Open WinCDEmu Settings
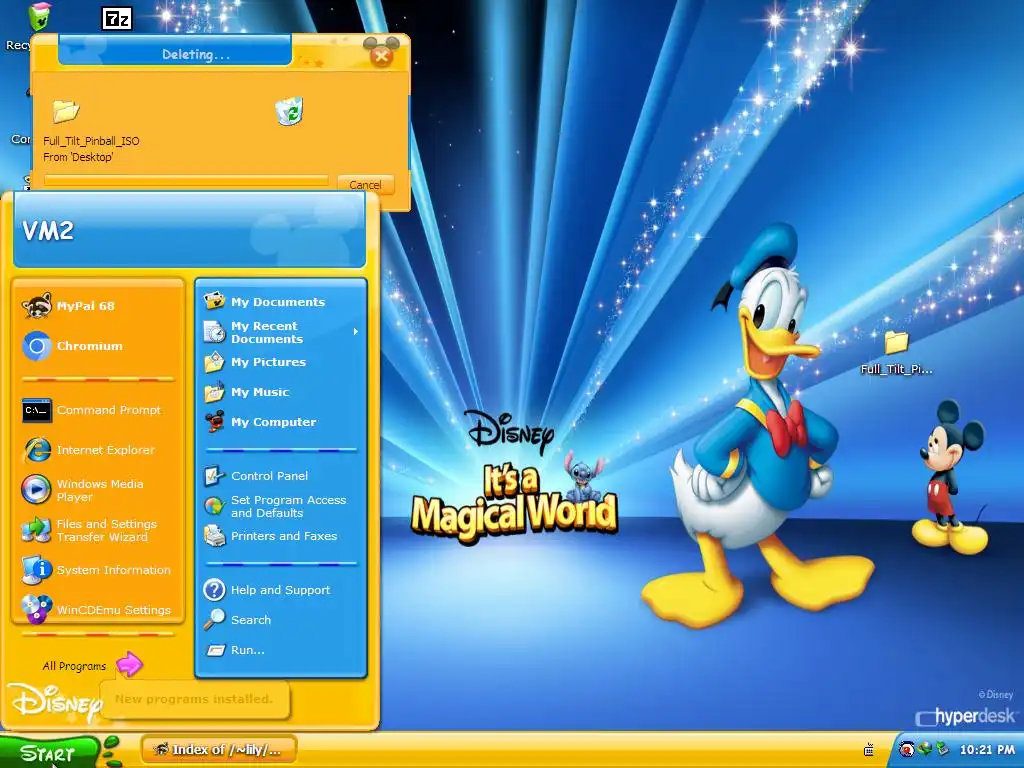This screenshot has height=768, width=1024. (x=98, y=610)
